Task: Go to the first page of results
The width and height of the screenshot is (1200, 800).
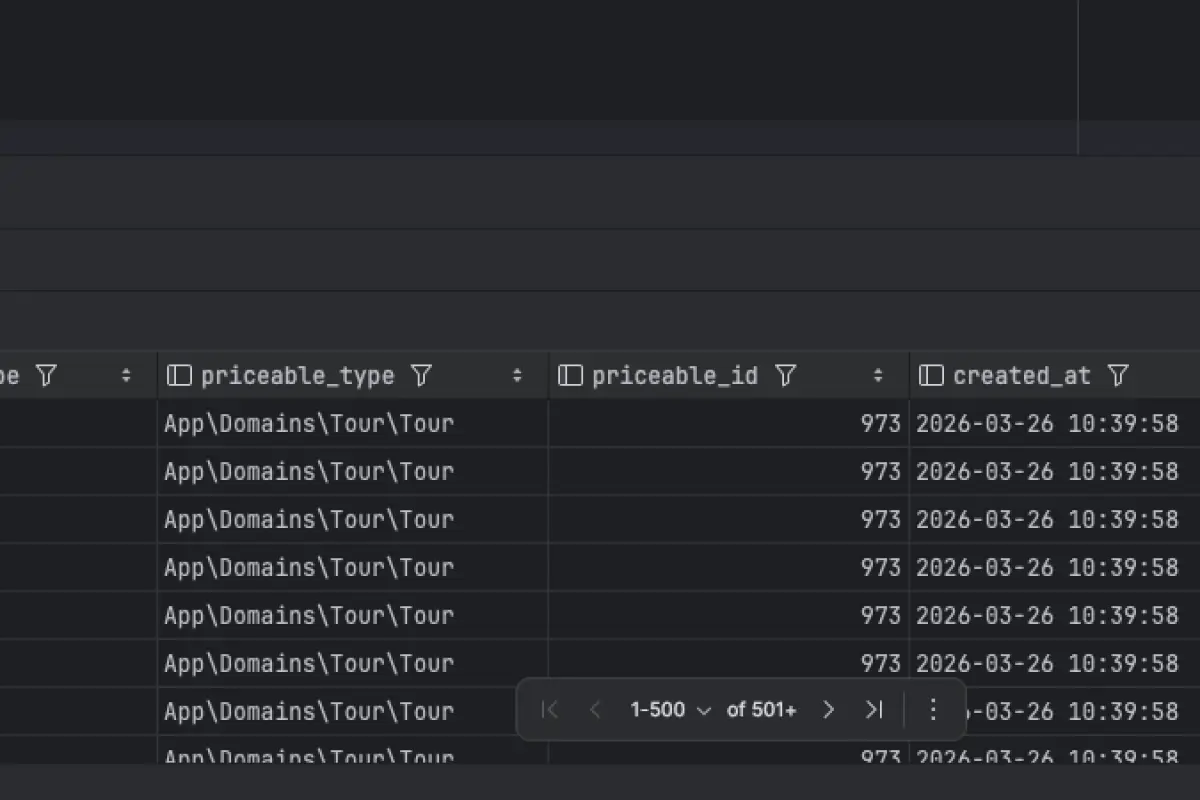Action: 549,710
